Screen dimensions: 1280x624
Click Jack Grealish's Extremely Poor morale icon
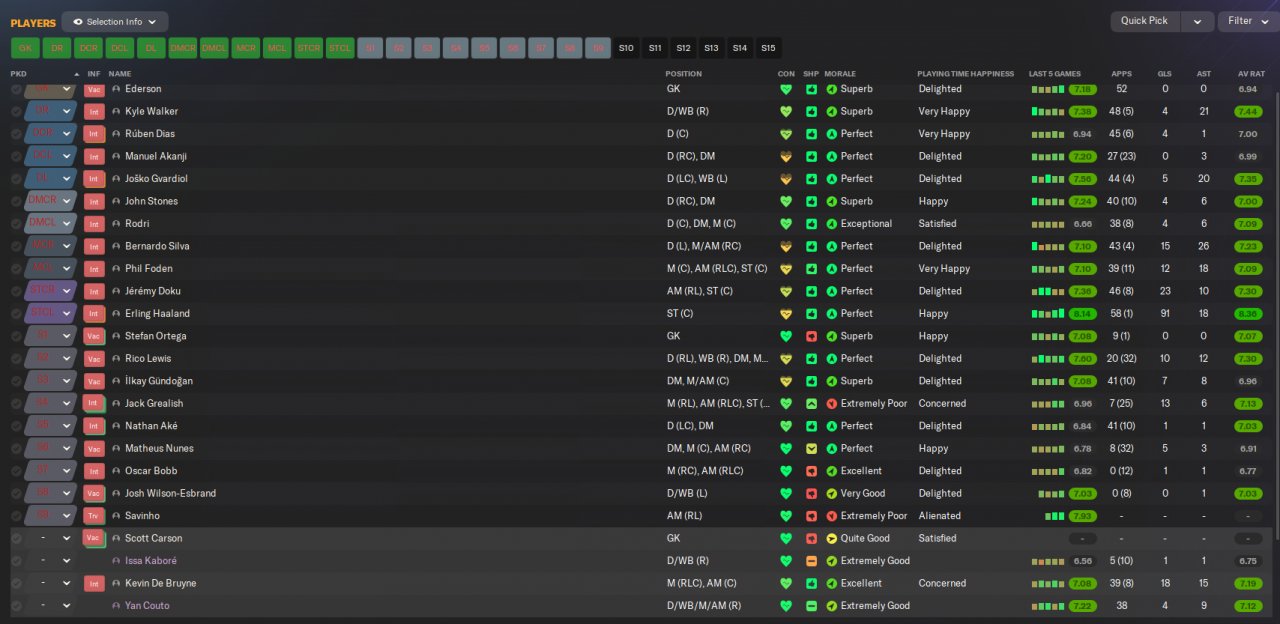(832, 404)
